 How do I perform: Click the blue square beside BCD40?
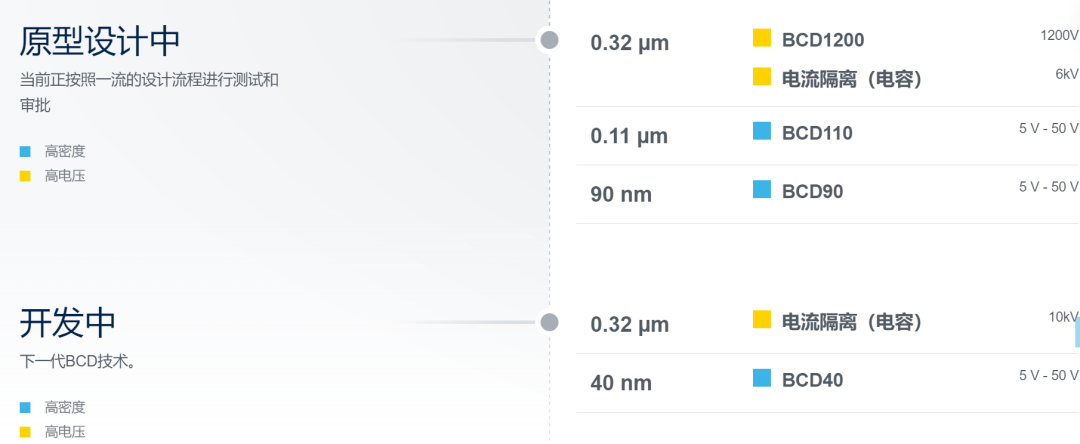(x=762, y=377)
